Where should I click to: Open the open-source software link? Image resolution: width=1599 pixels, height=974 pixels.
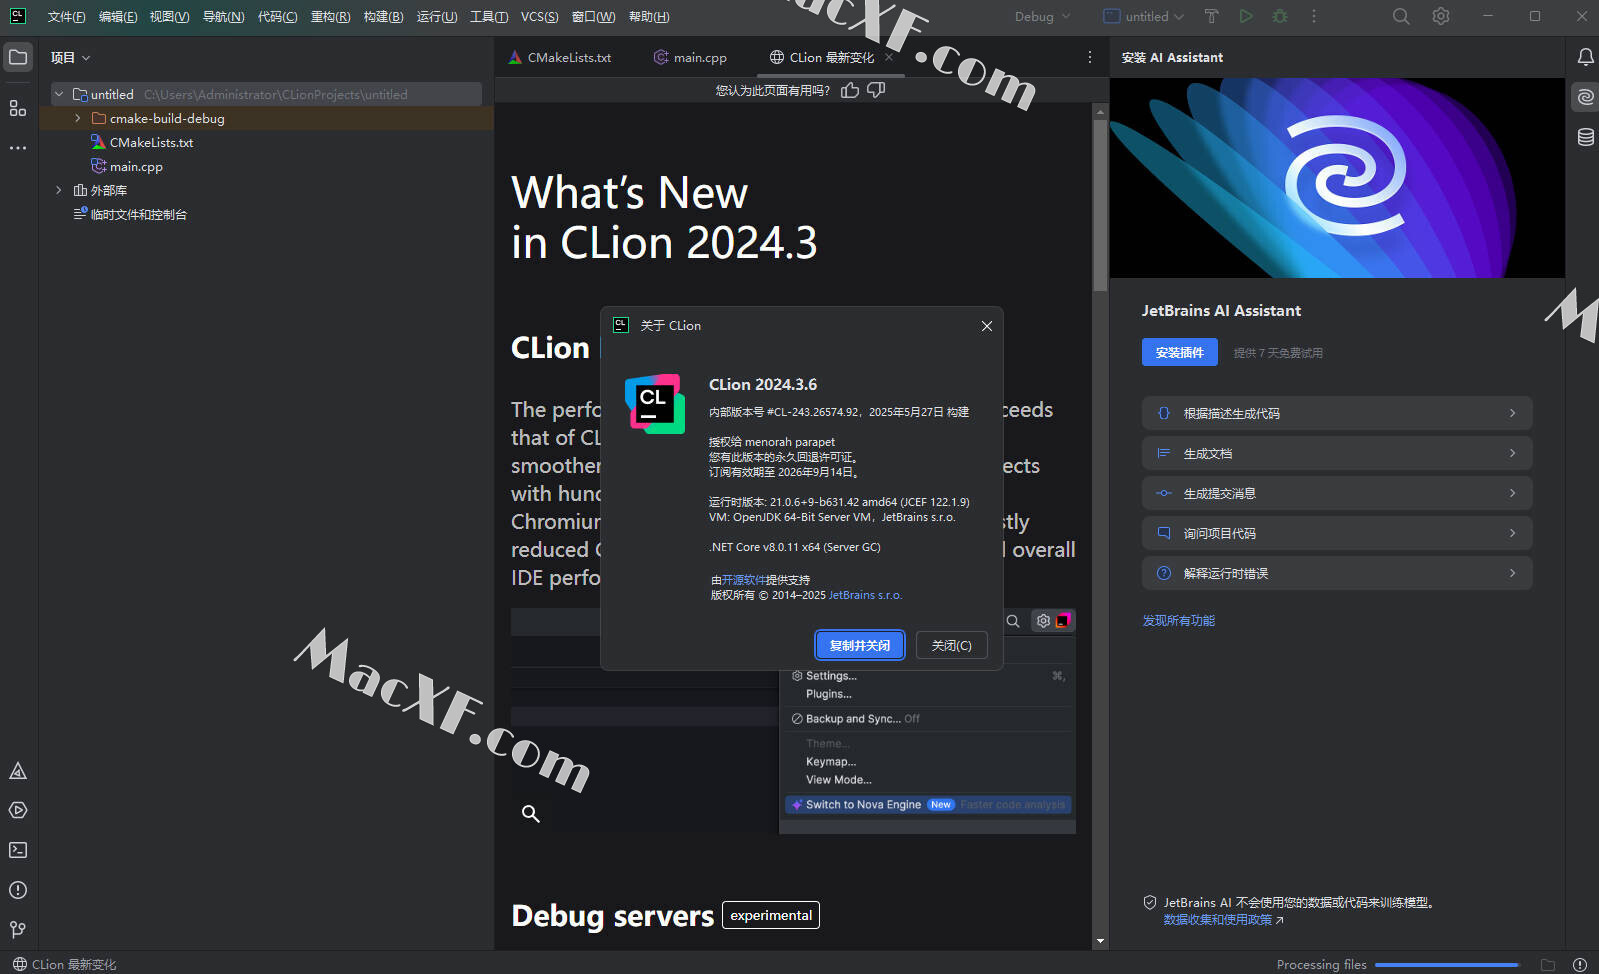click(743, 580)
